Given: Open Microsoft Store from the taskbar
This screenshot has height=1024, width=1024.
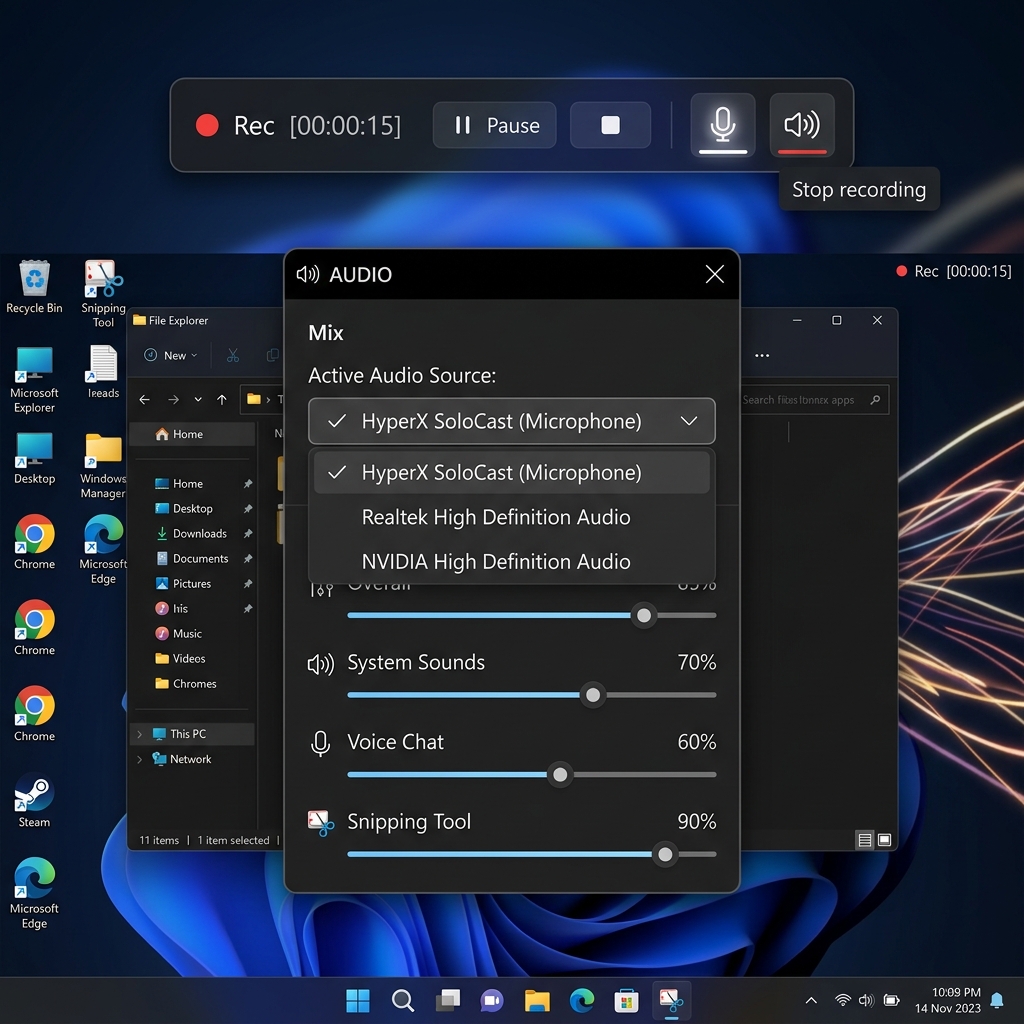Looking at the screenshot, I should click(626, 1000).
